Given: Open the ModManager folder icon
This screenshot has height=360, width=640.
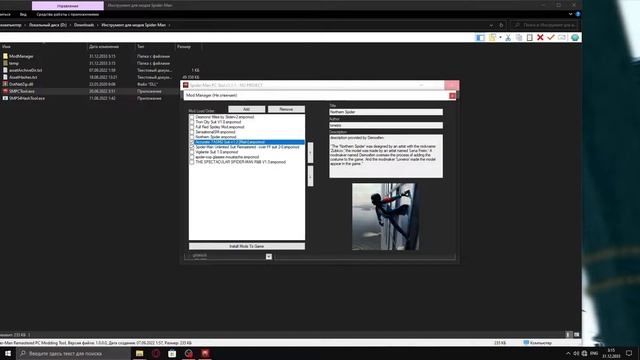Looking at the screenshot, I should coord(5,56).
